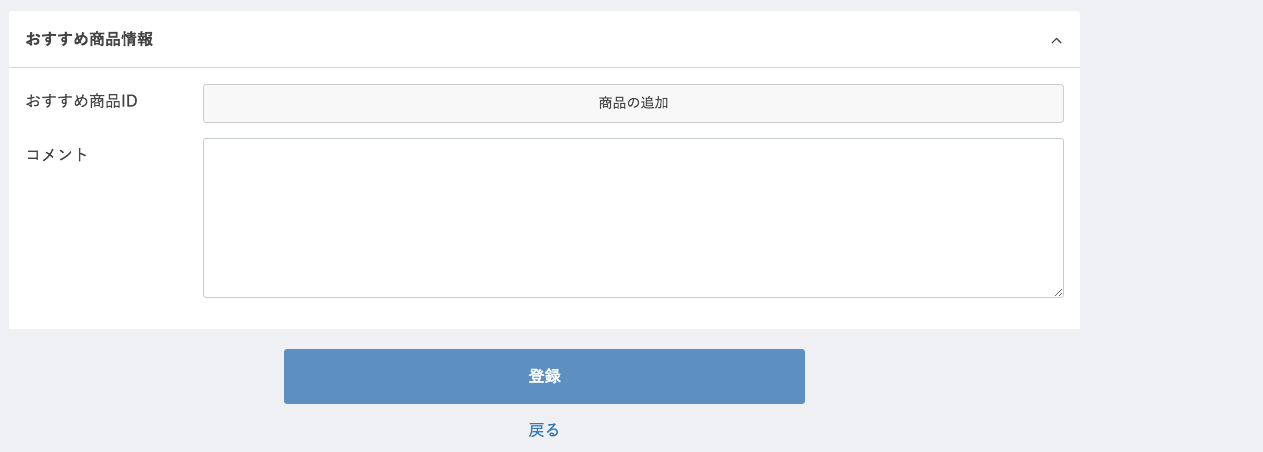This screenshot has width=1263, height=452.
Task: Toggle the section with the up-arrow icon
Action: pyautogui.click(x=1056, y=41)
